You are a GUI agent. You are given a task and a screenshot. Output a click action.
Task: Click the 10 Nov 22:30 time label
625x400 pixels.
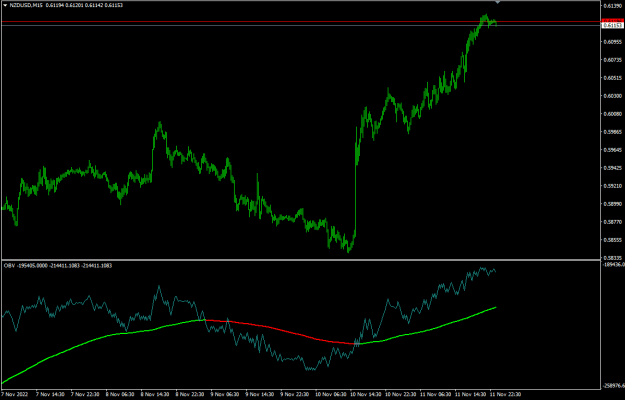[401, 394]
